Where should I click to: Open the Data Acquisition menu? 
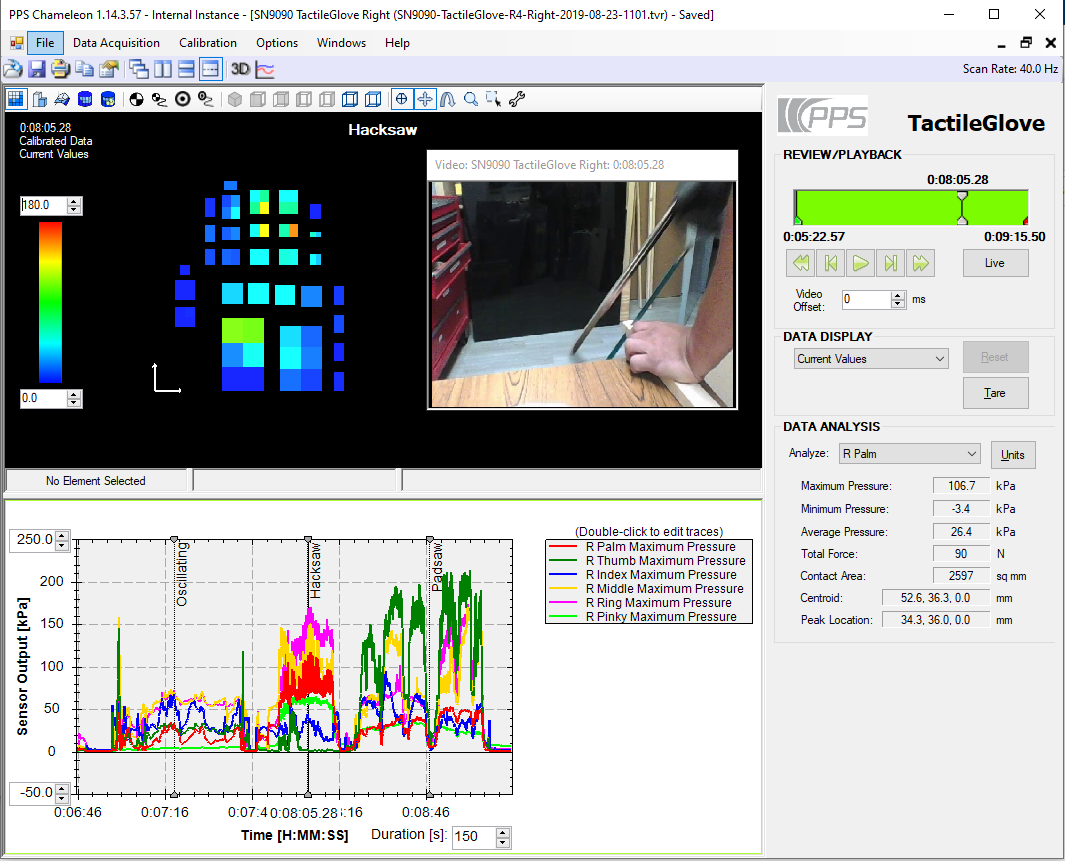(116, 43)
